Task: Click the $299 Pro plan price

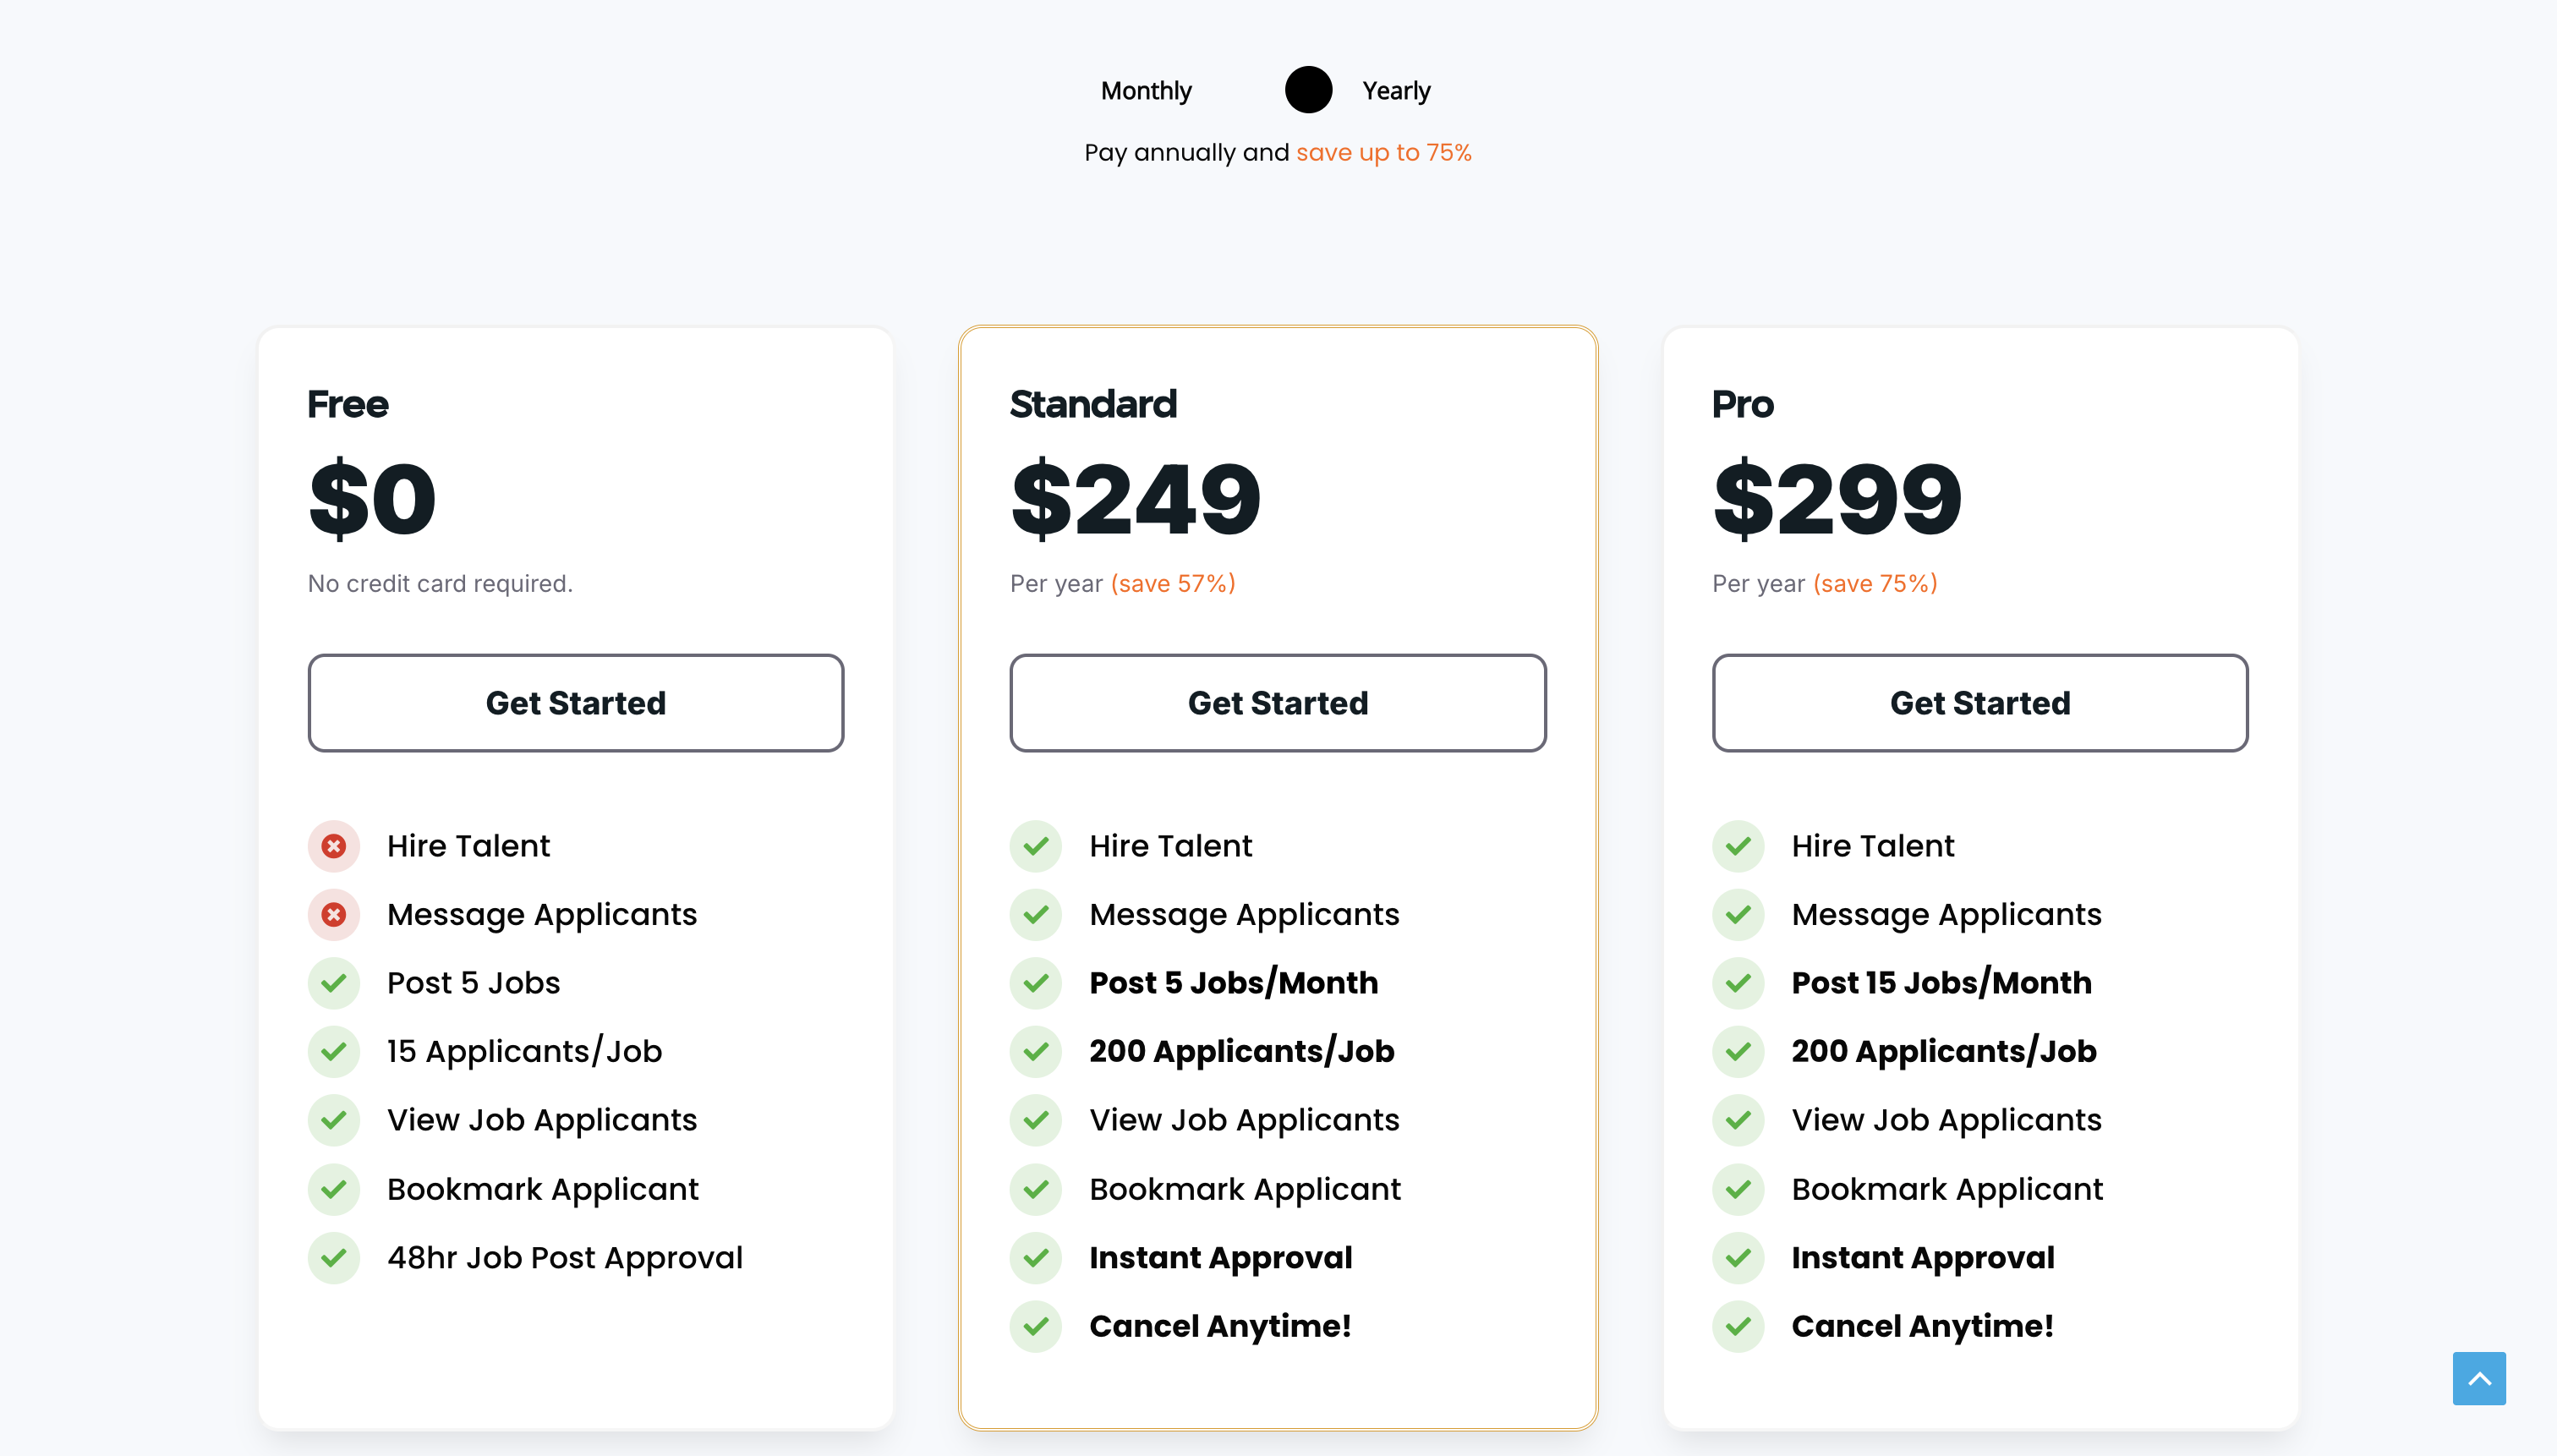Action: (x=1837, y=498)
